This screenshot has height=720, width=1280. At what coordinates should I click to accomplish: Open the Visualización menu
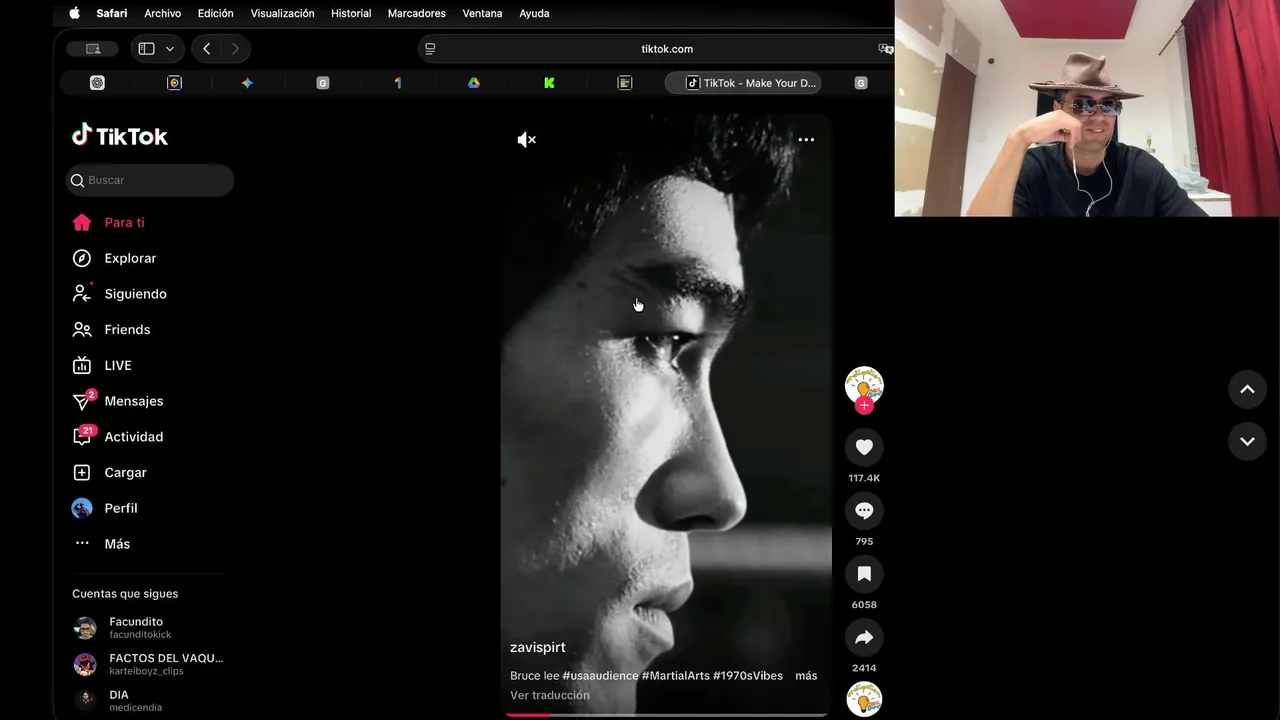coord(282,13)
